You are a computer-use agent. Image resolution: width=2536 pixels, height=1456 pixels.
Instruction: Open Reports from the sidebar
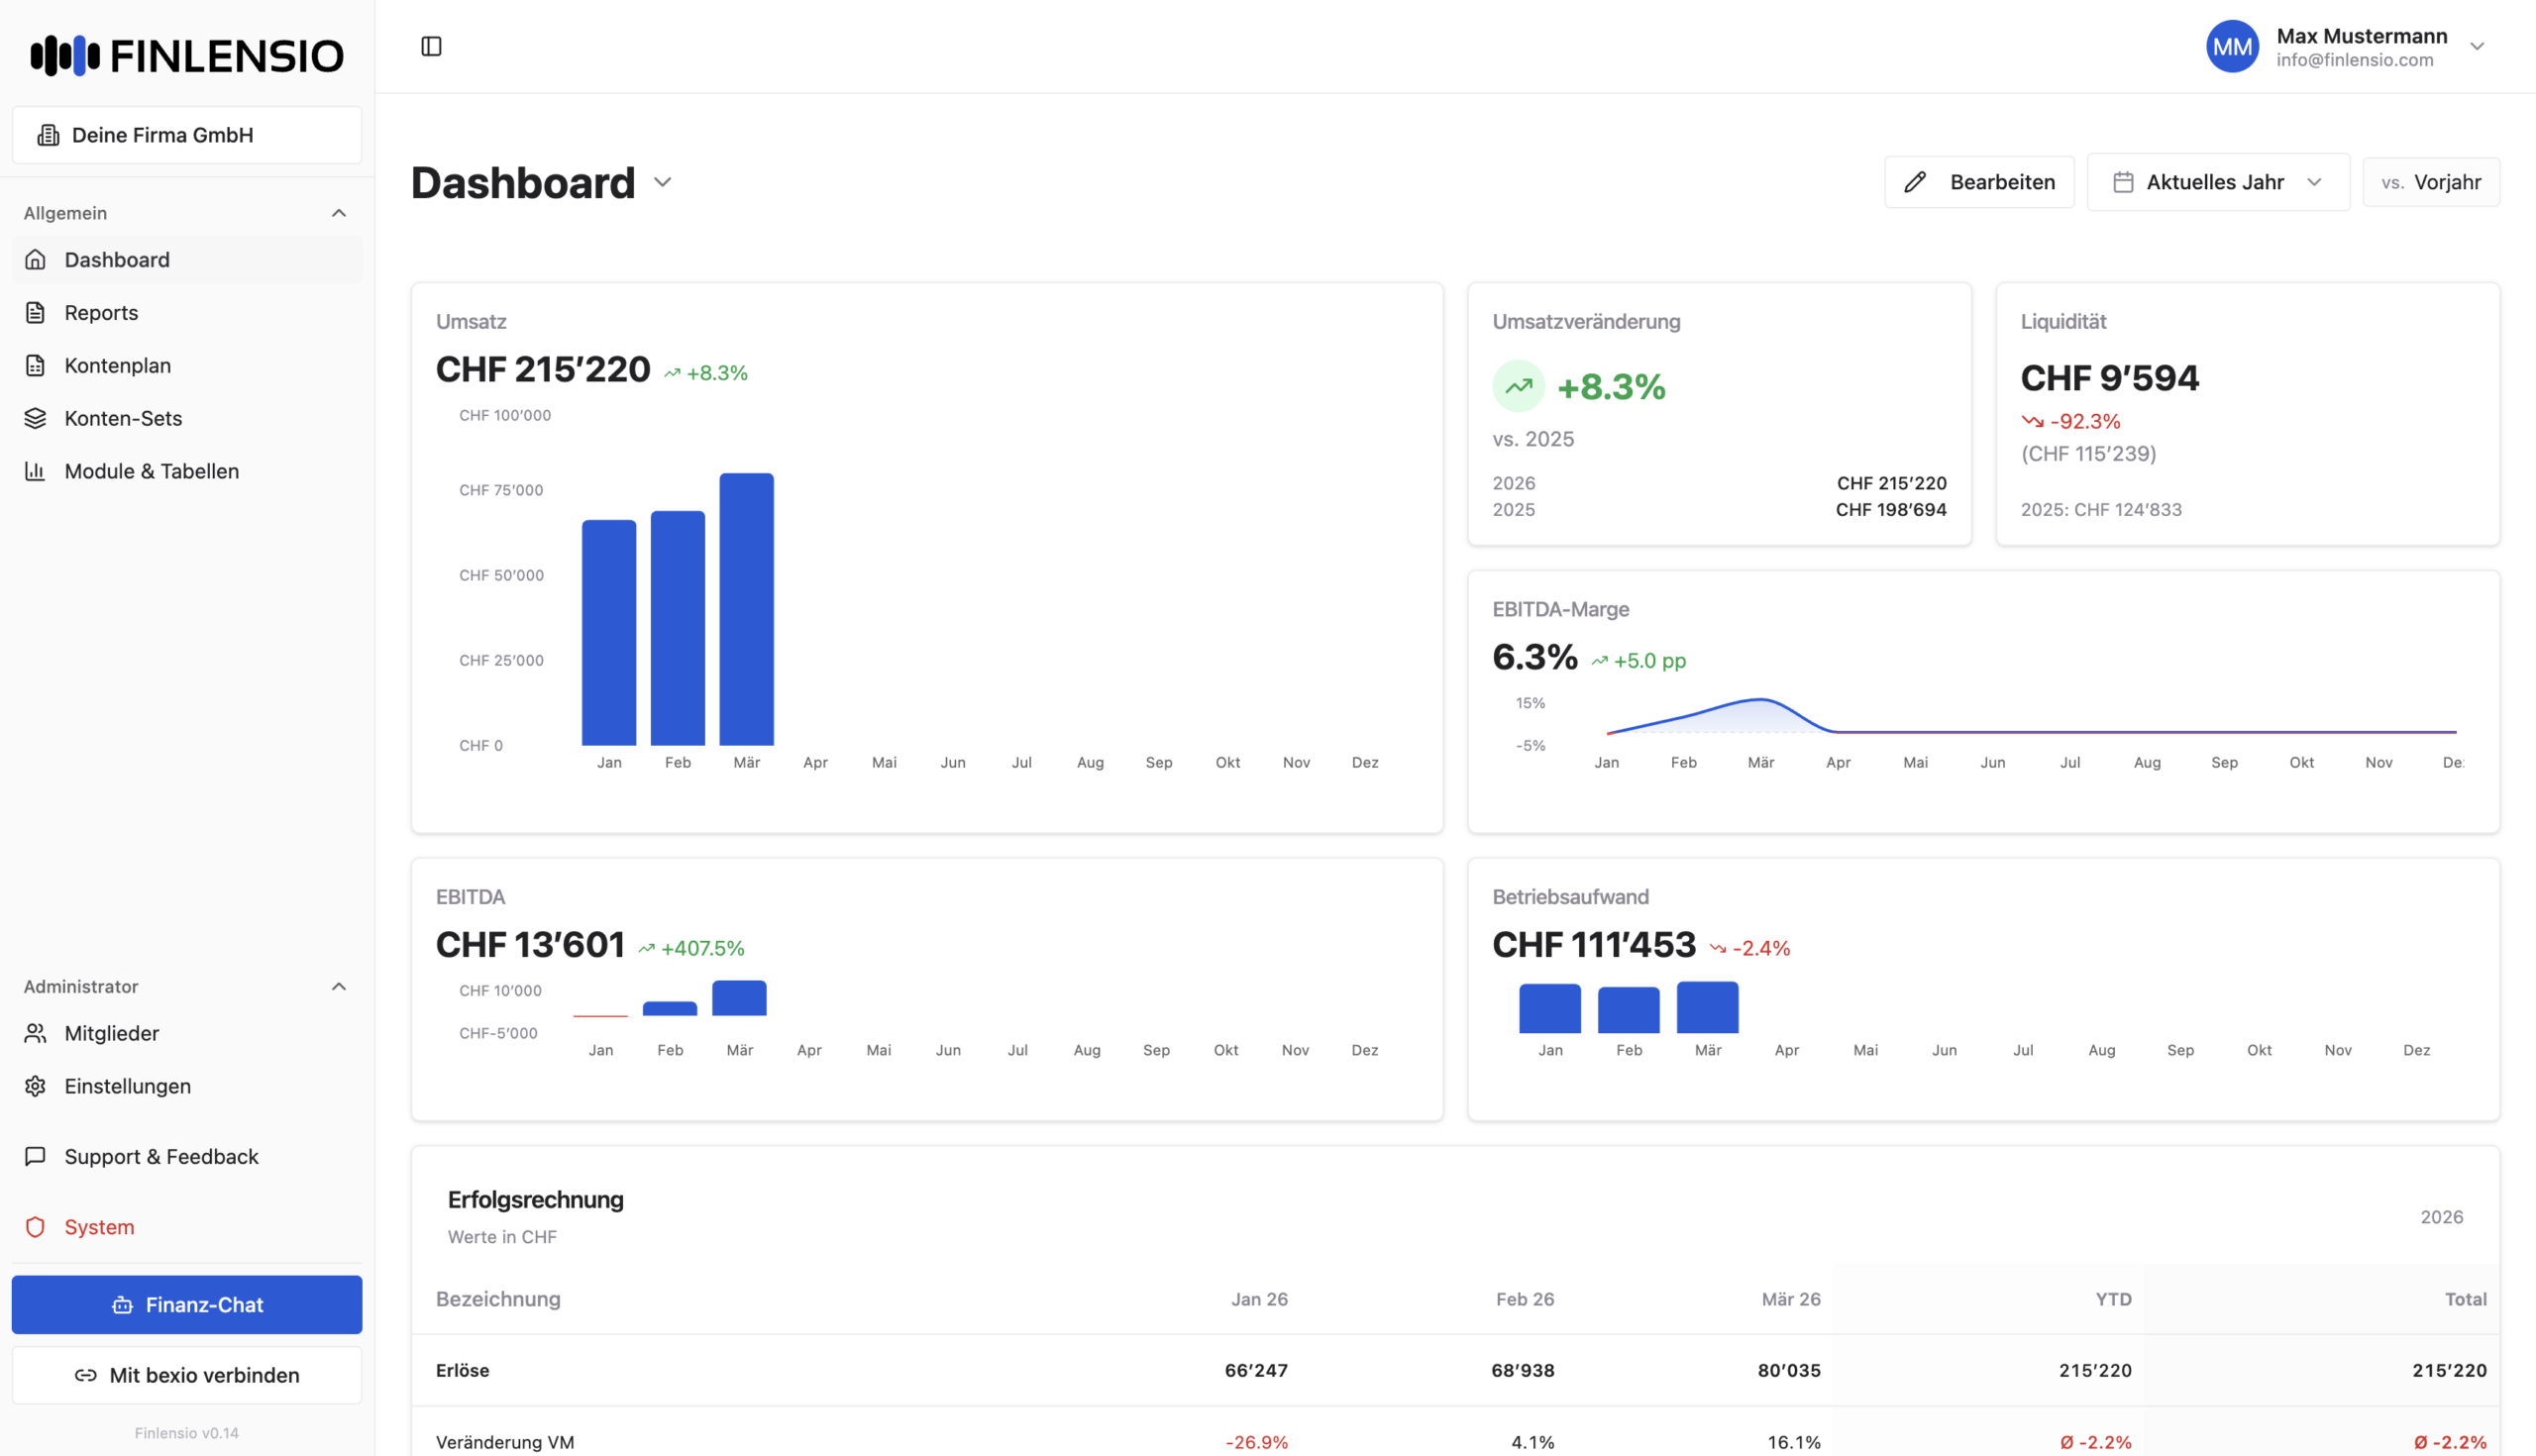pos(101,313)
